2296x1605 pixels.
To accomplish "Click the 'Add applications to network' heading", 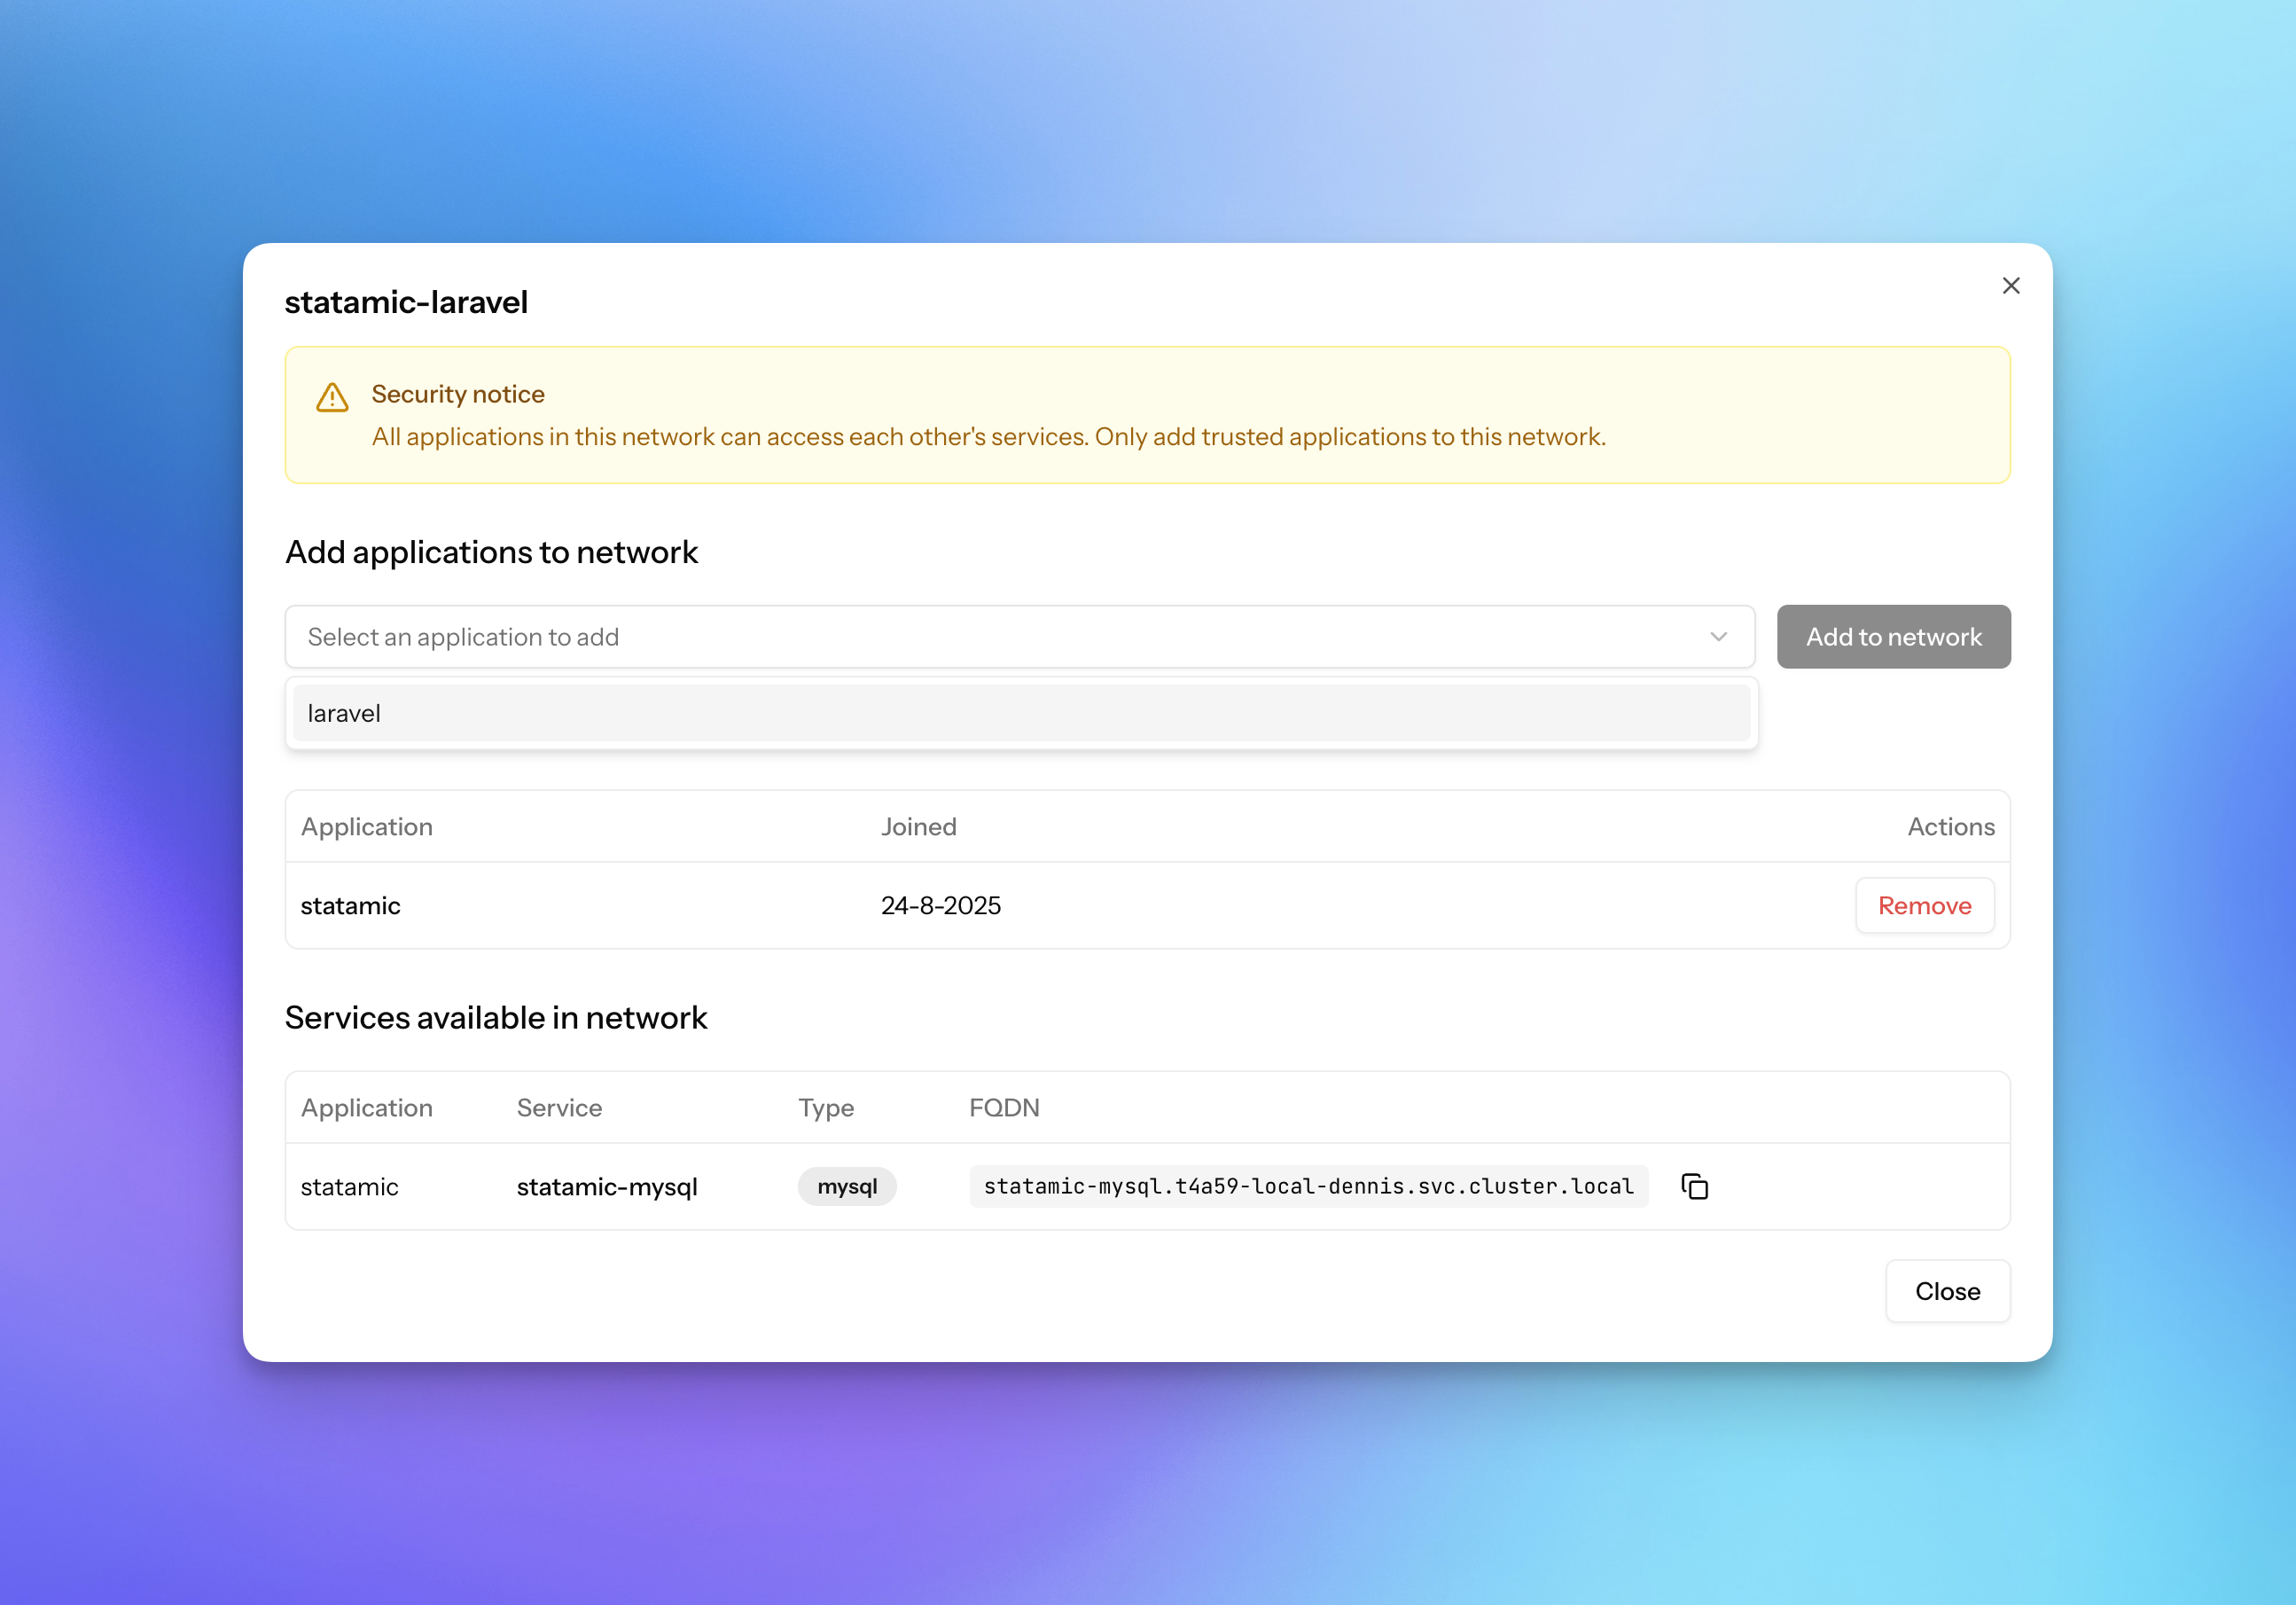I will coord(491,552).
